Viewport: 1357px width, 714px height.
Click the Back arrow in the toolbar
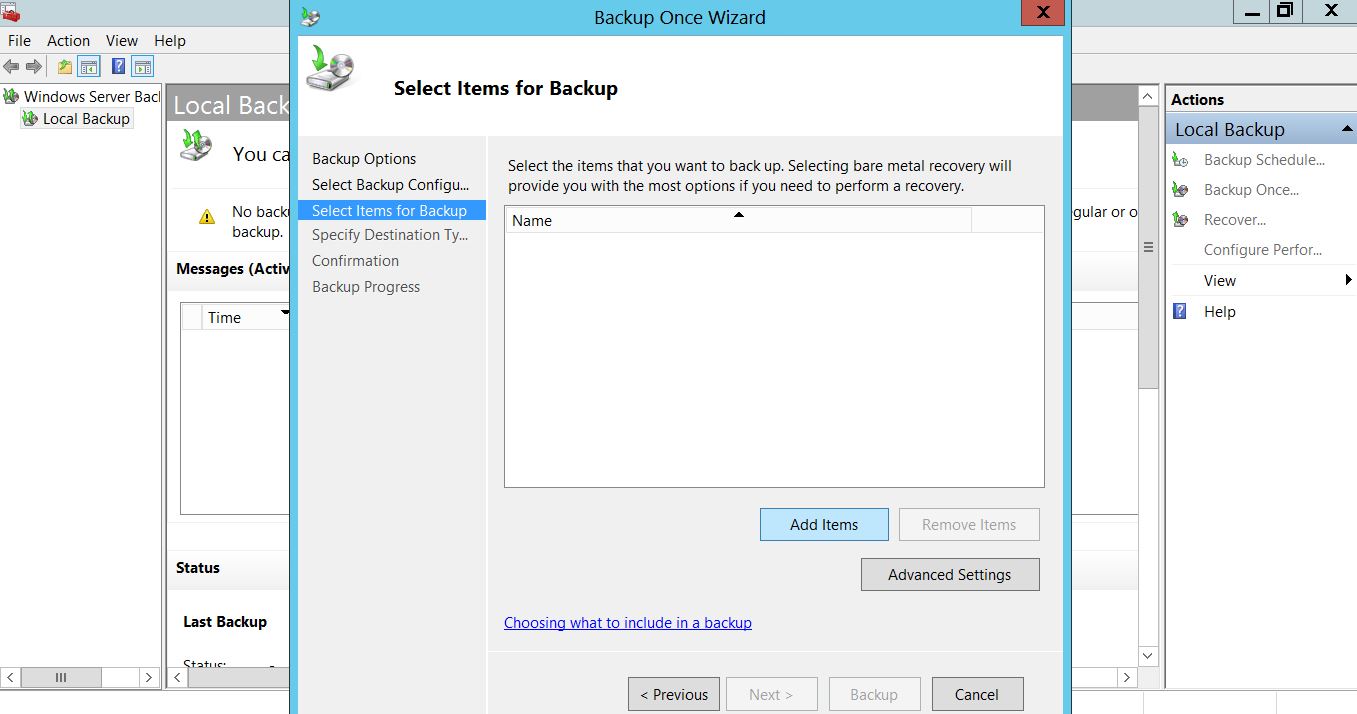tap(12, 67)
